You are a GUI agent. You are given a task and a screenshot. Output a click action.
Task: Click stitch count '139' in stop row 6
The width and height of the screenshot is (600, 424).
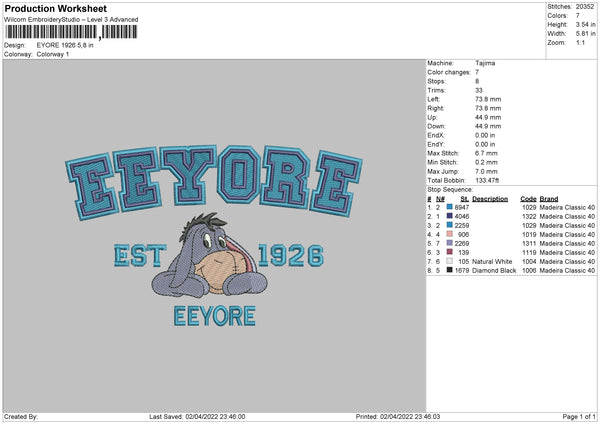point(463,253)
